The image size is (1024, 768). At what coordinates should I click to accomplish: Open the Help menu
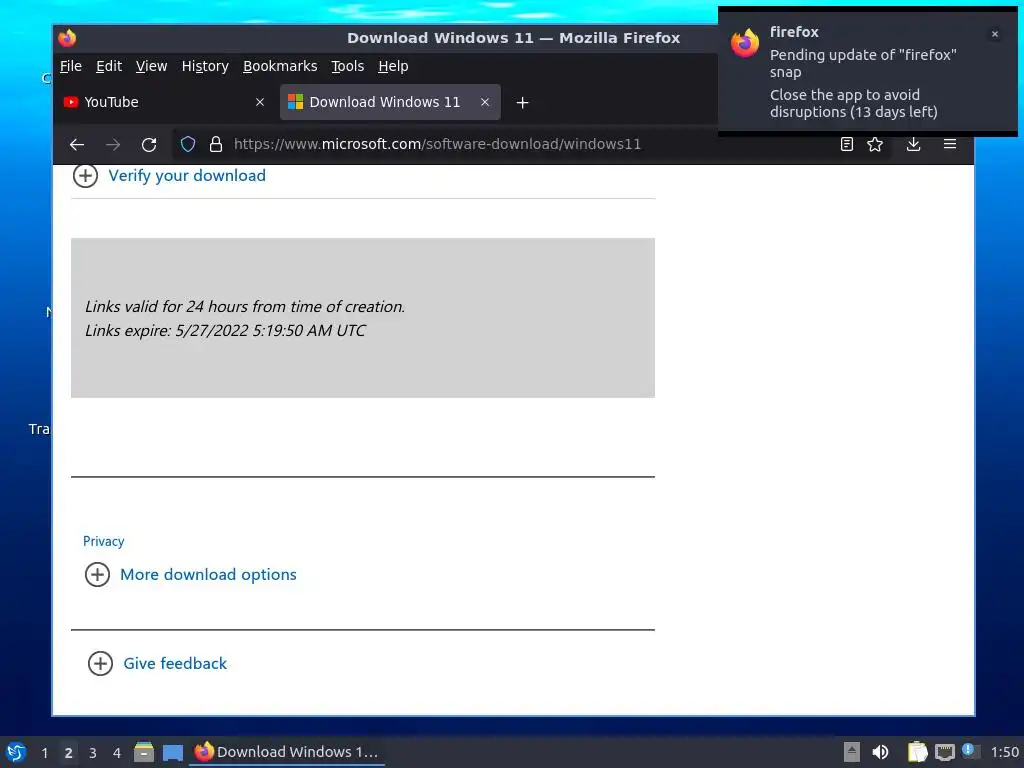tap(393, 66)
